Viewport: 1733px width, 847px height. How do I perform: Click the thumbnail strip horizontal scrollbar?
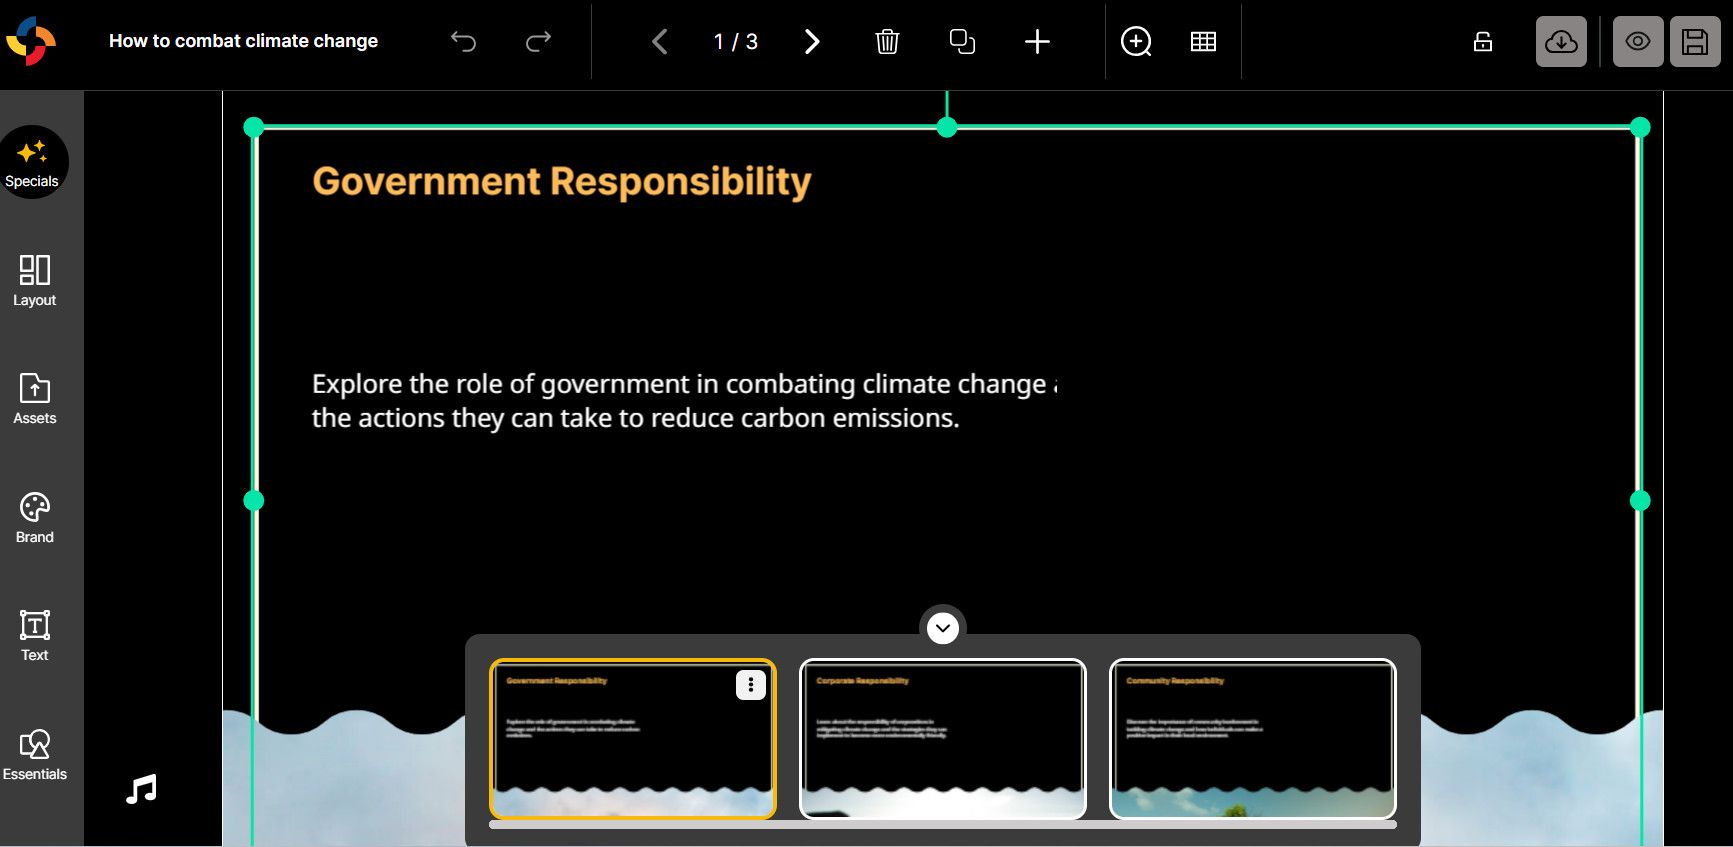tap(942, 825)
